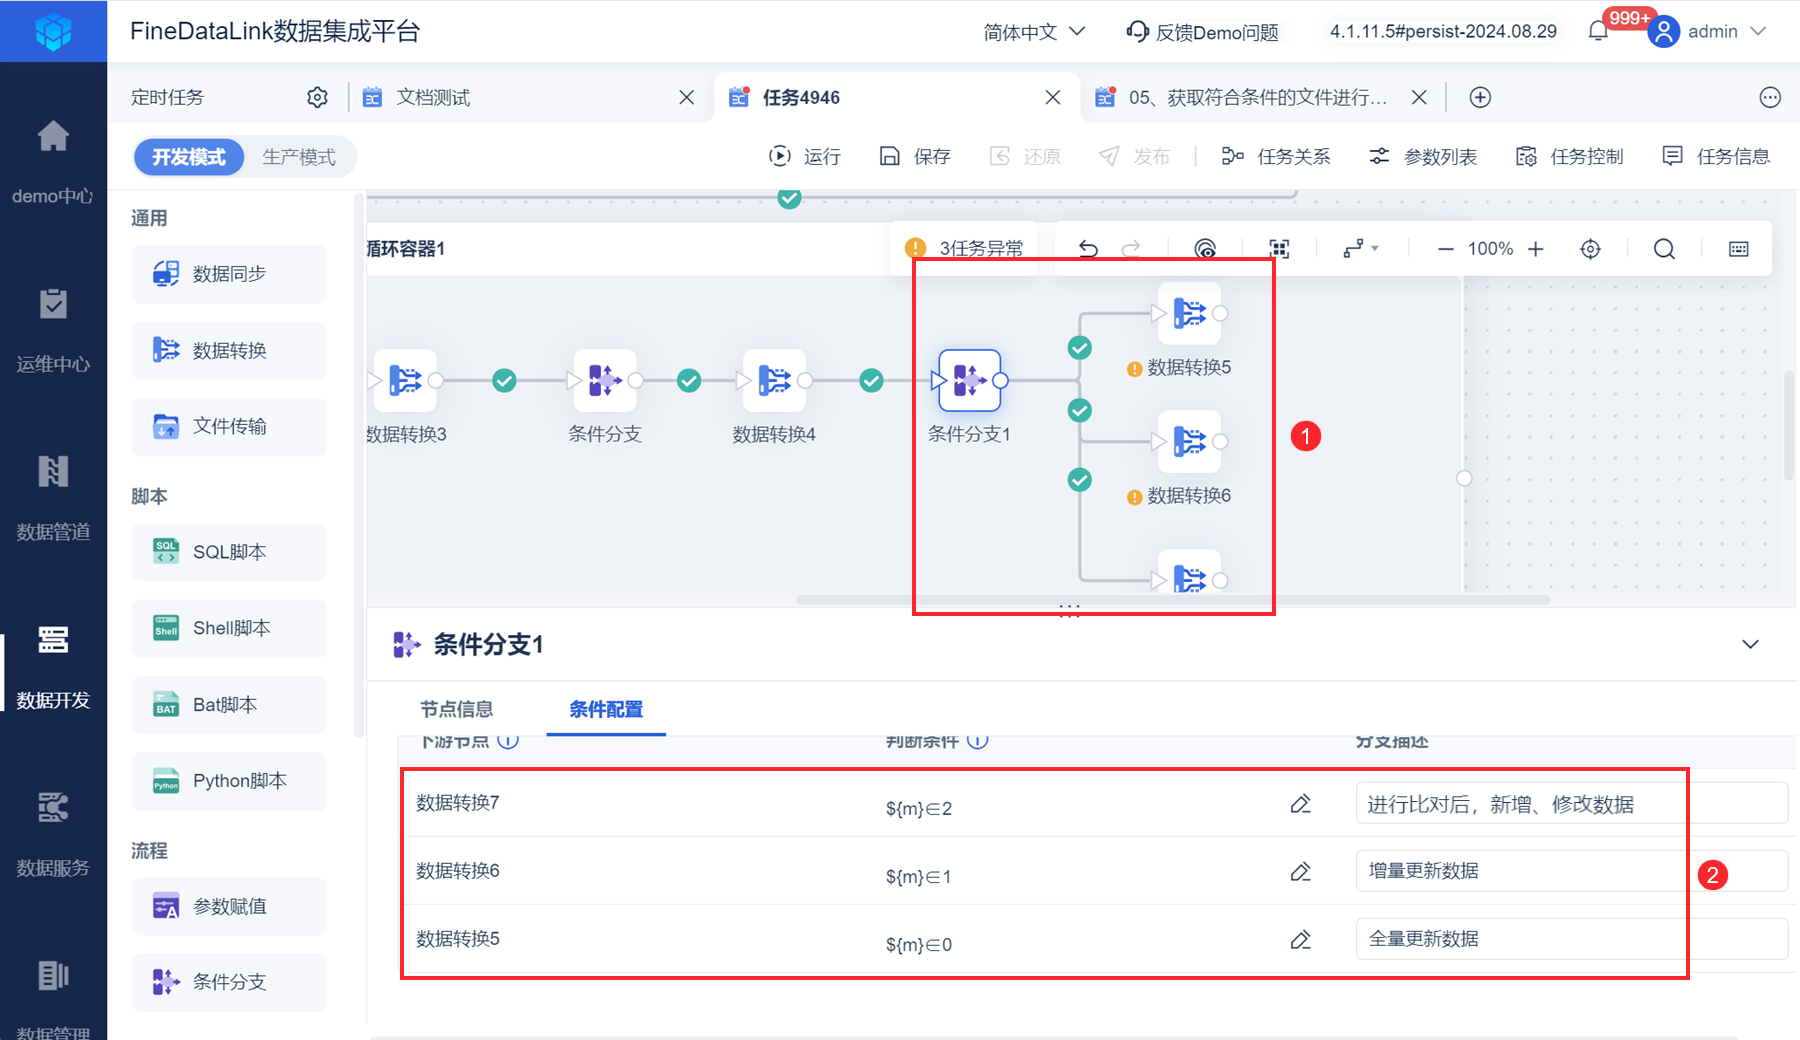Switch to the 05、获取符合条件的文件进行 tab

pyautogui.click(x=1258, y=97)
